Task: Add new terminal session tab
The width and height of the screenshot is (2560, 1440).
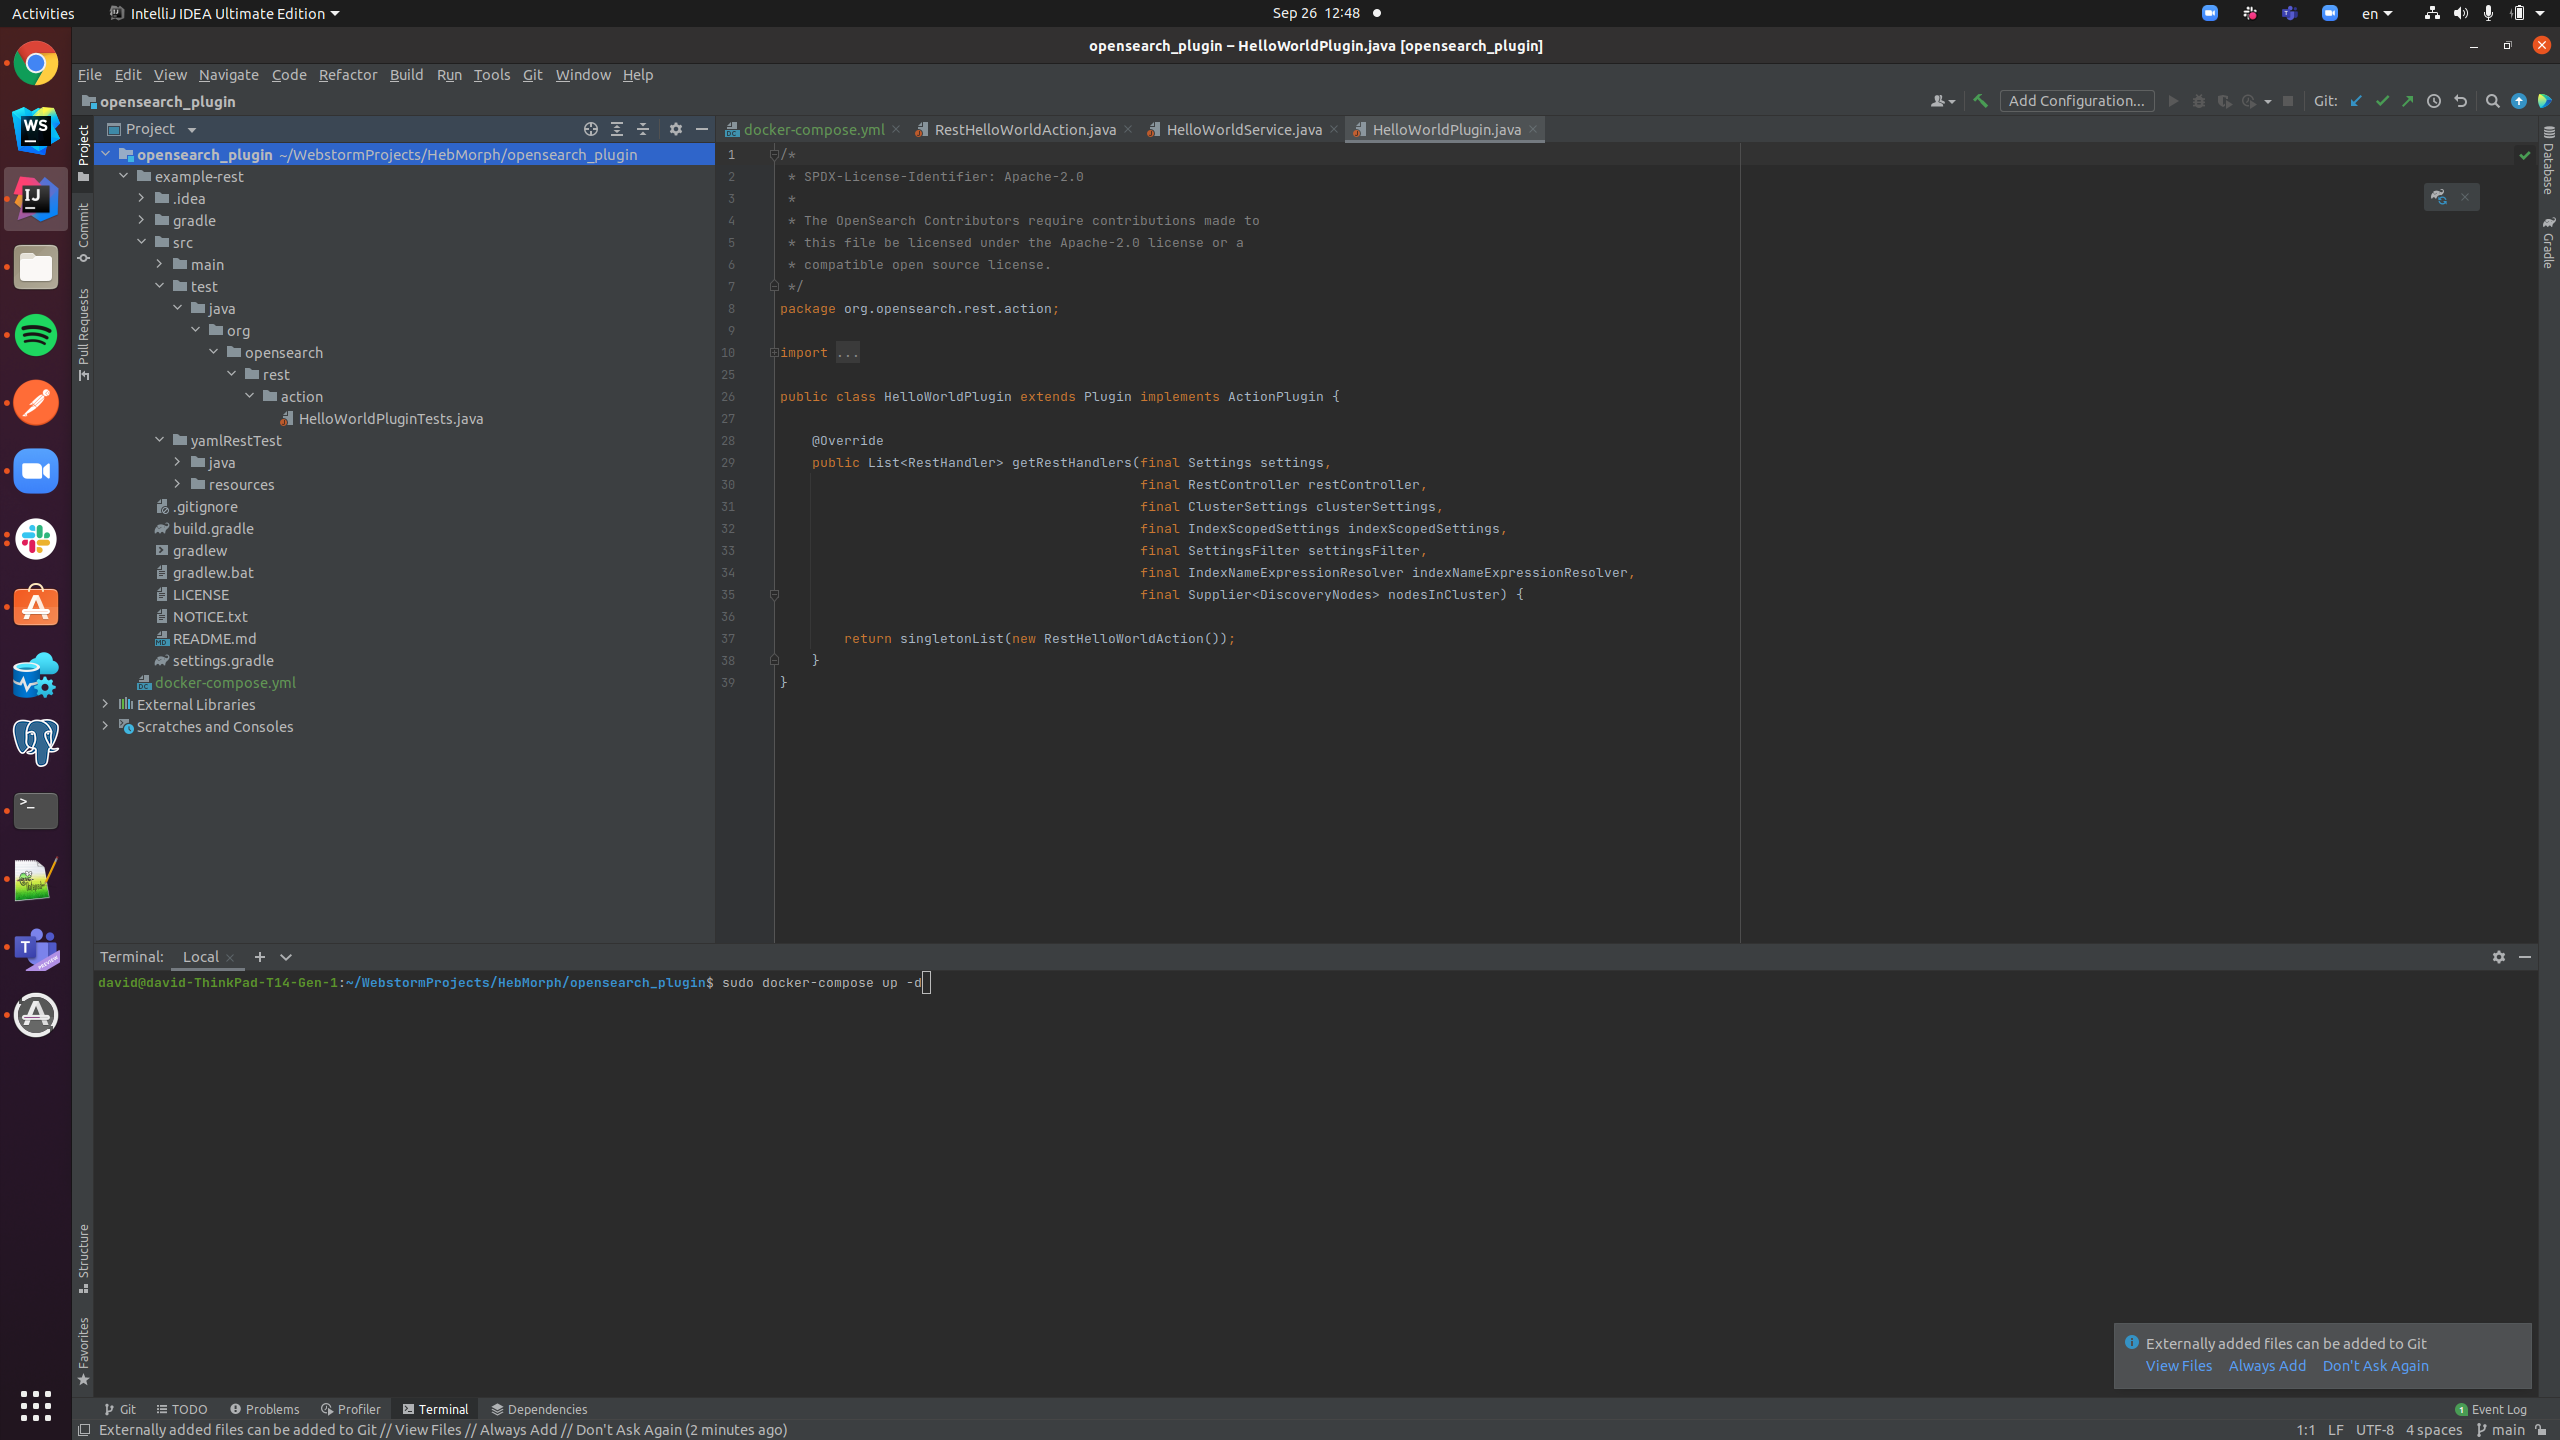Action: pyautogui.click(x=260, y=957)
